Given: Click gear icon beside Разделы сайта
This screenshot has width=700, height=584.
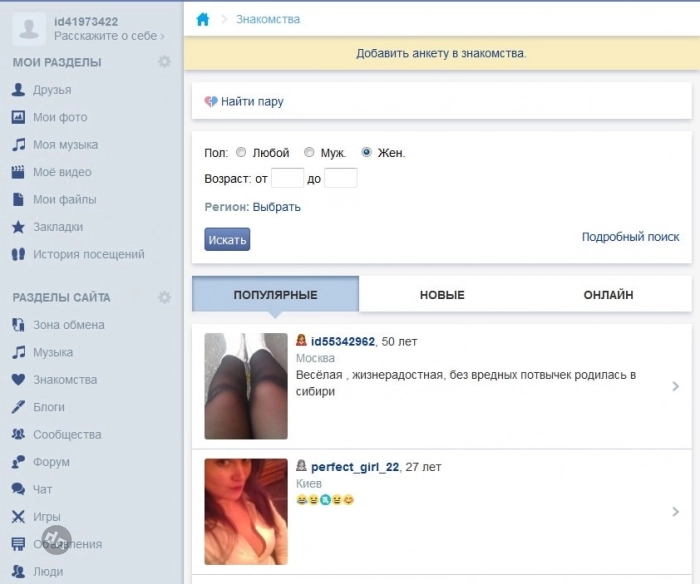Looking at the screenshot, I should [164, 297].
